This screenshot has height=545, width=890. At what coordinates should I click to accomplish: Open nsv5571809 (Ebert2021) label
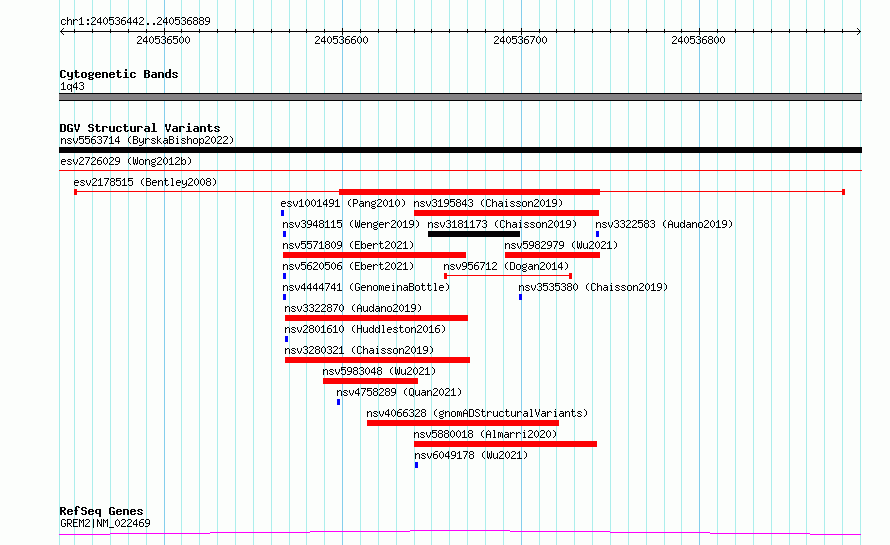(x=349, y=245)
